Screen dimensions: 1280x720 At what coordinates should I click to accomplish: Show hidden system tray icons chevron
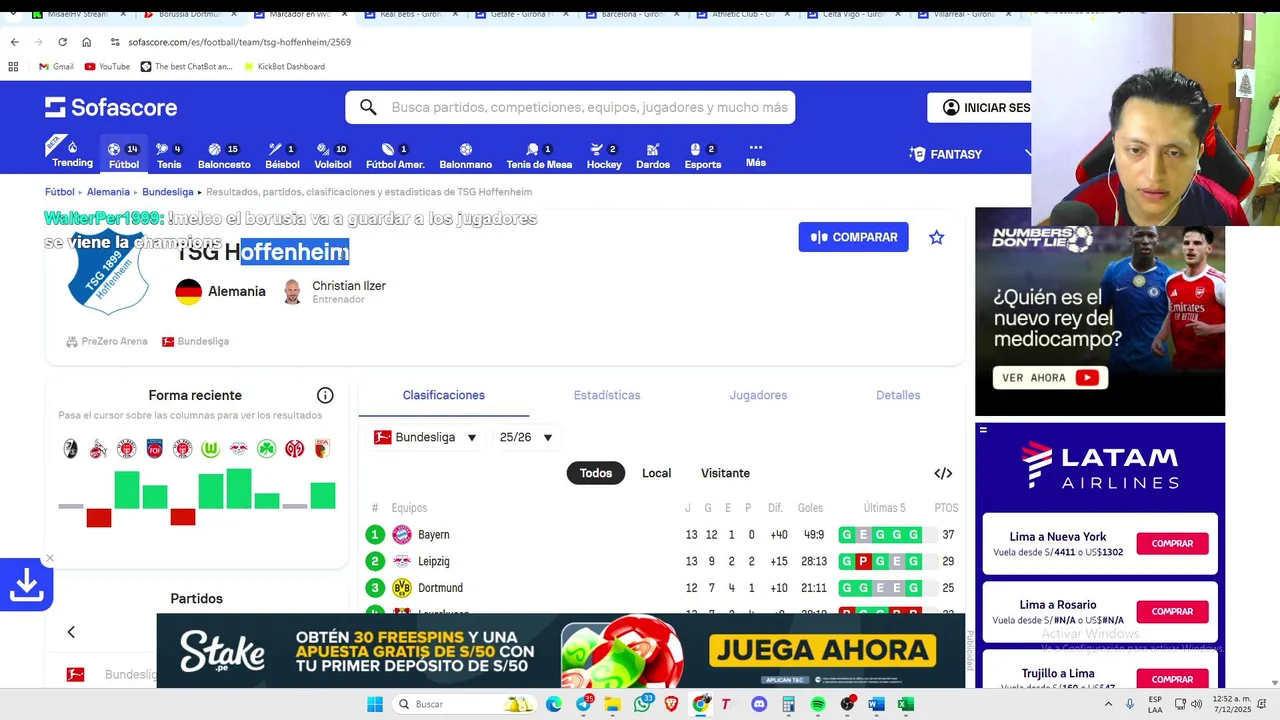[x=1109, y=704]
